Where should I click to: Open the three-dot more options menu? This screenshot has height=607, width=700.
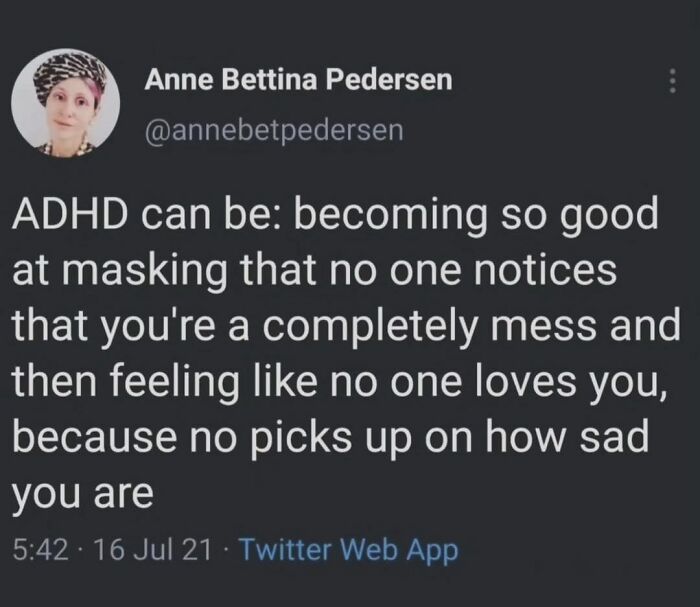673,80
